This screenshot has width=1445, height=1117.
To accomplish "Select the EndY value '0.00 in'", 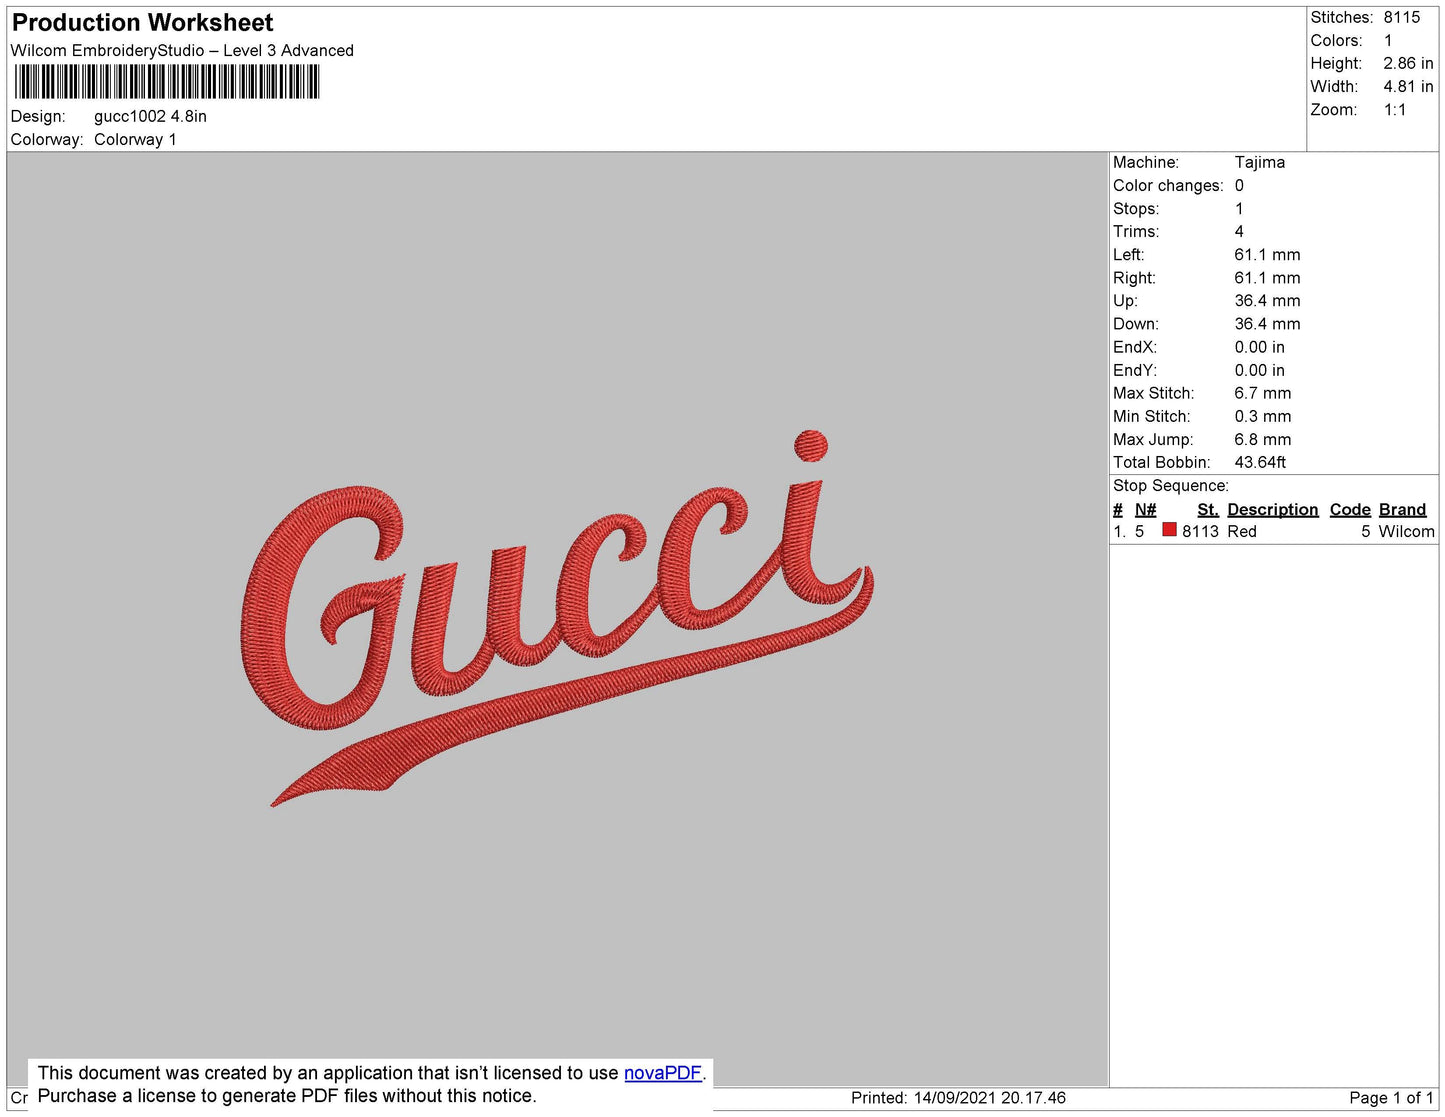I will pyautogui.click(x=1260, y=370).
